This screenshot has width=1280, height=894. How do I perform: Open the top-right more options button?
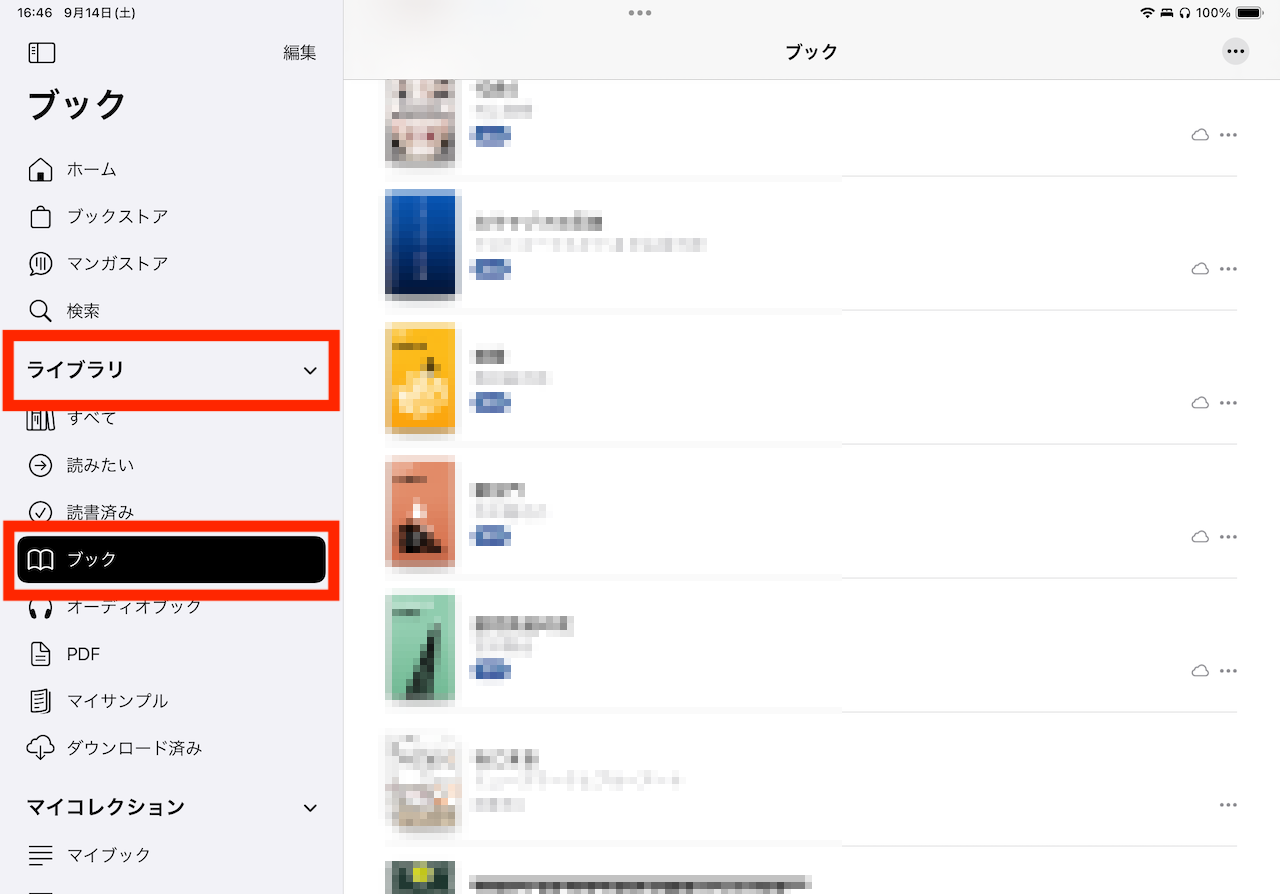[x=1236, y=52]
